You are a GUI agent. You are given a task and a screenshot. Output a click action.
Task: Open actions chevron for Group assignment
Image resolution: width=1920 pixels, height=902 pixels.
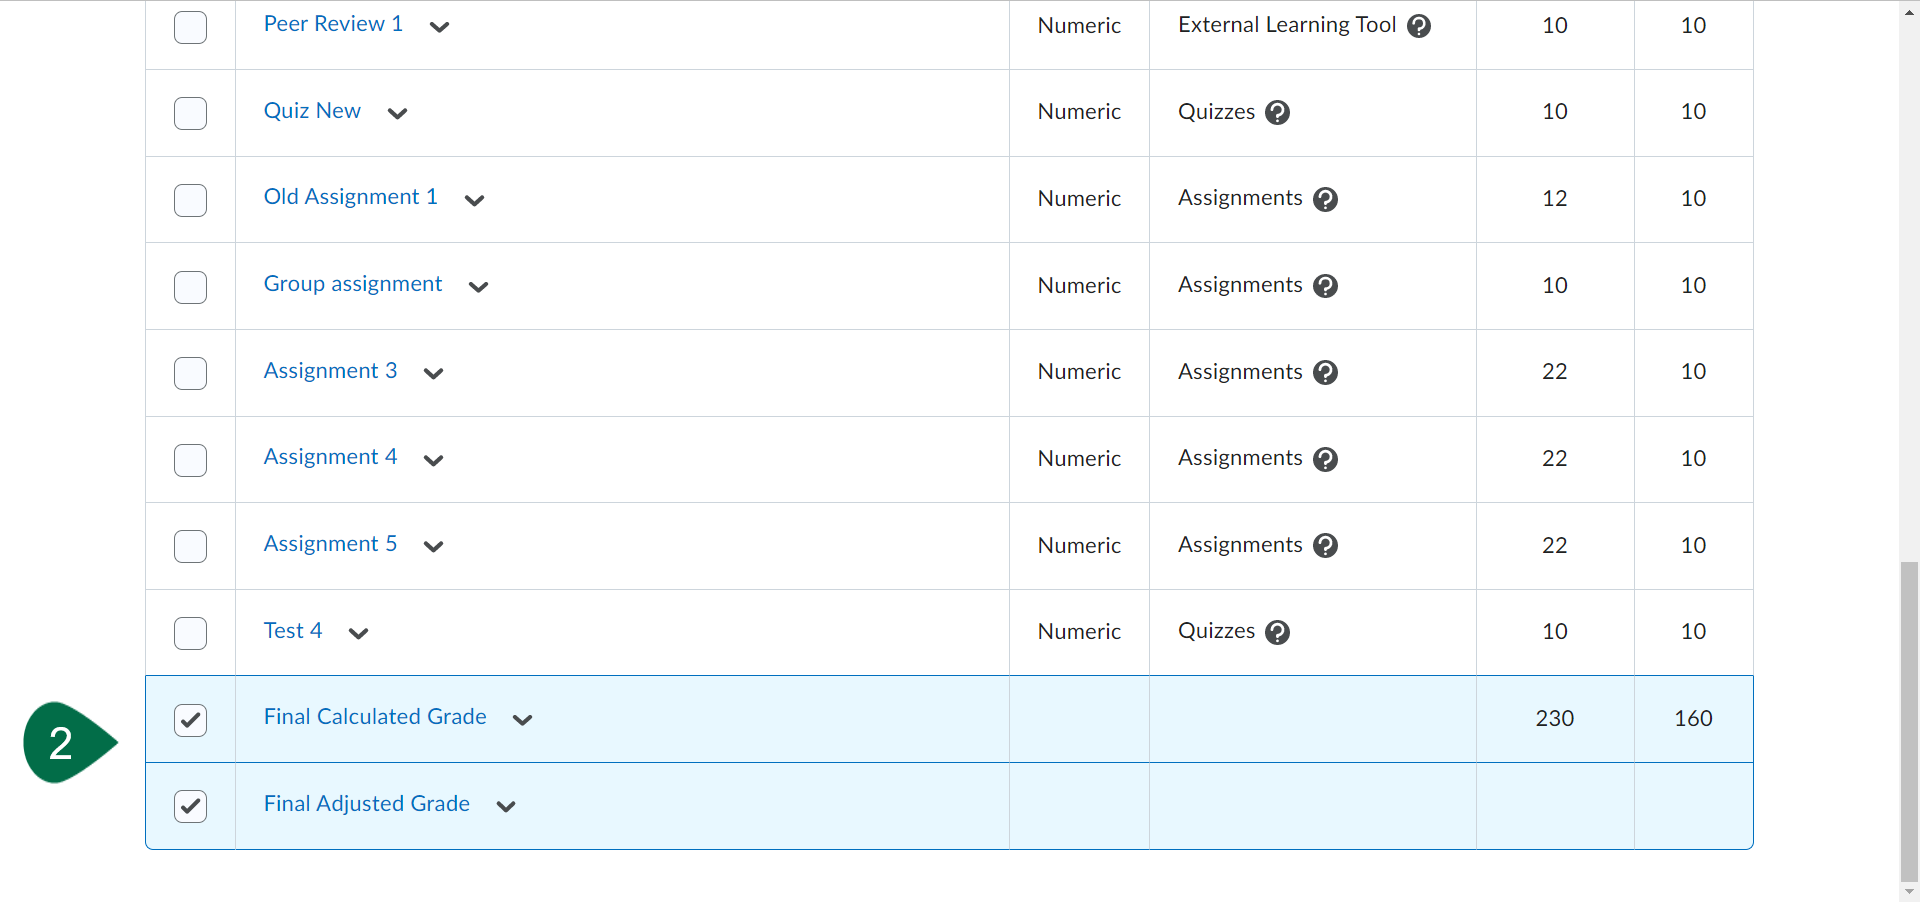478,287
